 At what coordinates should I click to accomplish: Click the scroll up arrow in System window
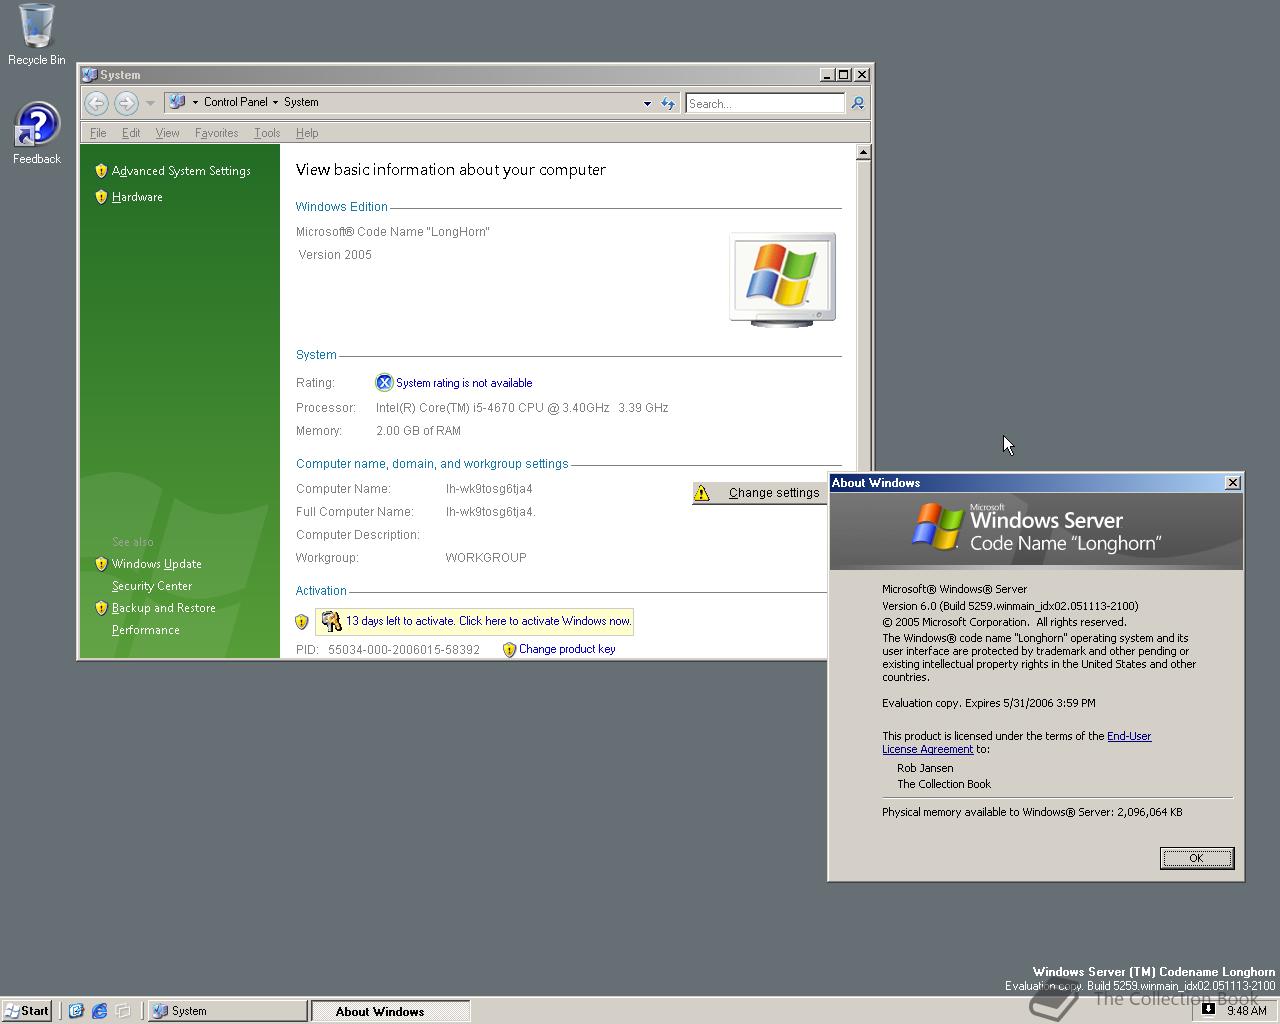coord(863,153)
